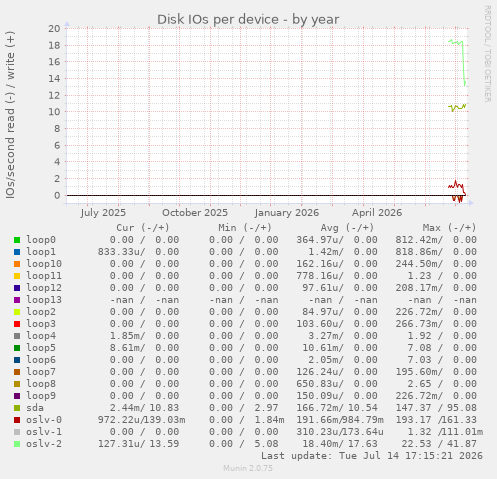Select the oslv-2 legend label
Viewport: 497px width, 479px height.
pos(44,444)
